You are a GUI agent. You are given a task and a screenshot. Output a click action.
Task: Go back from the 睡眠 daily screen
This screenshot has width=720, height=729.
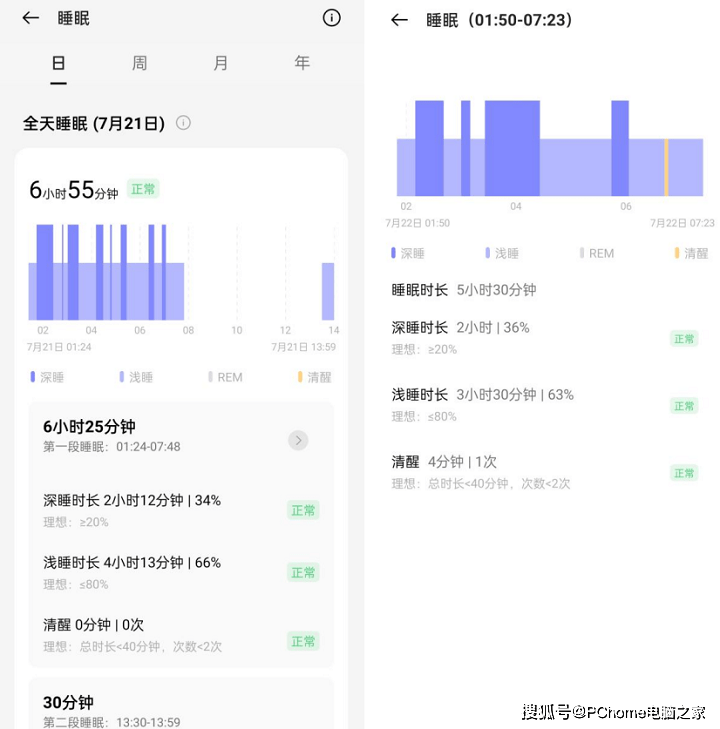click(31, 18)
